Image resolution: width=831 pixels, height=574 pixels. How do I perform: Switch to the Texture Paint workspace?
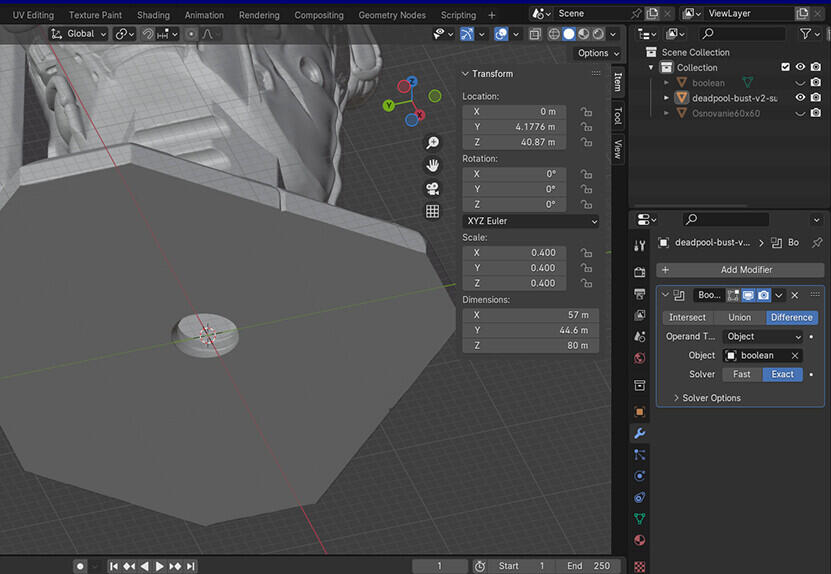point(95,15)
